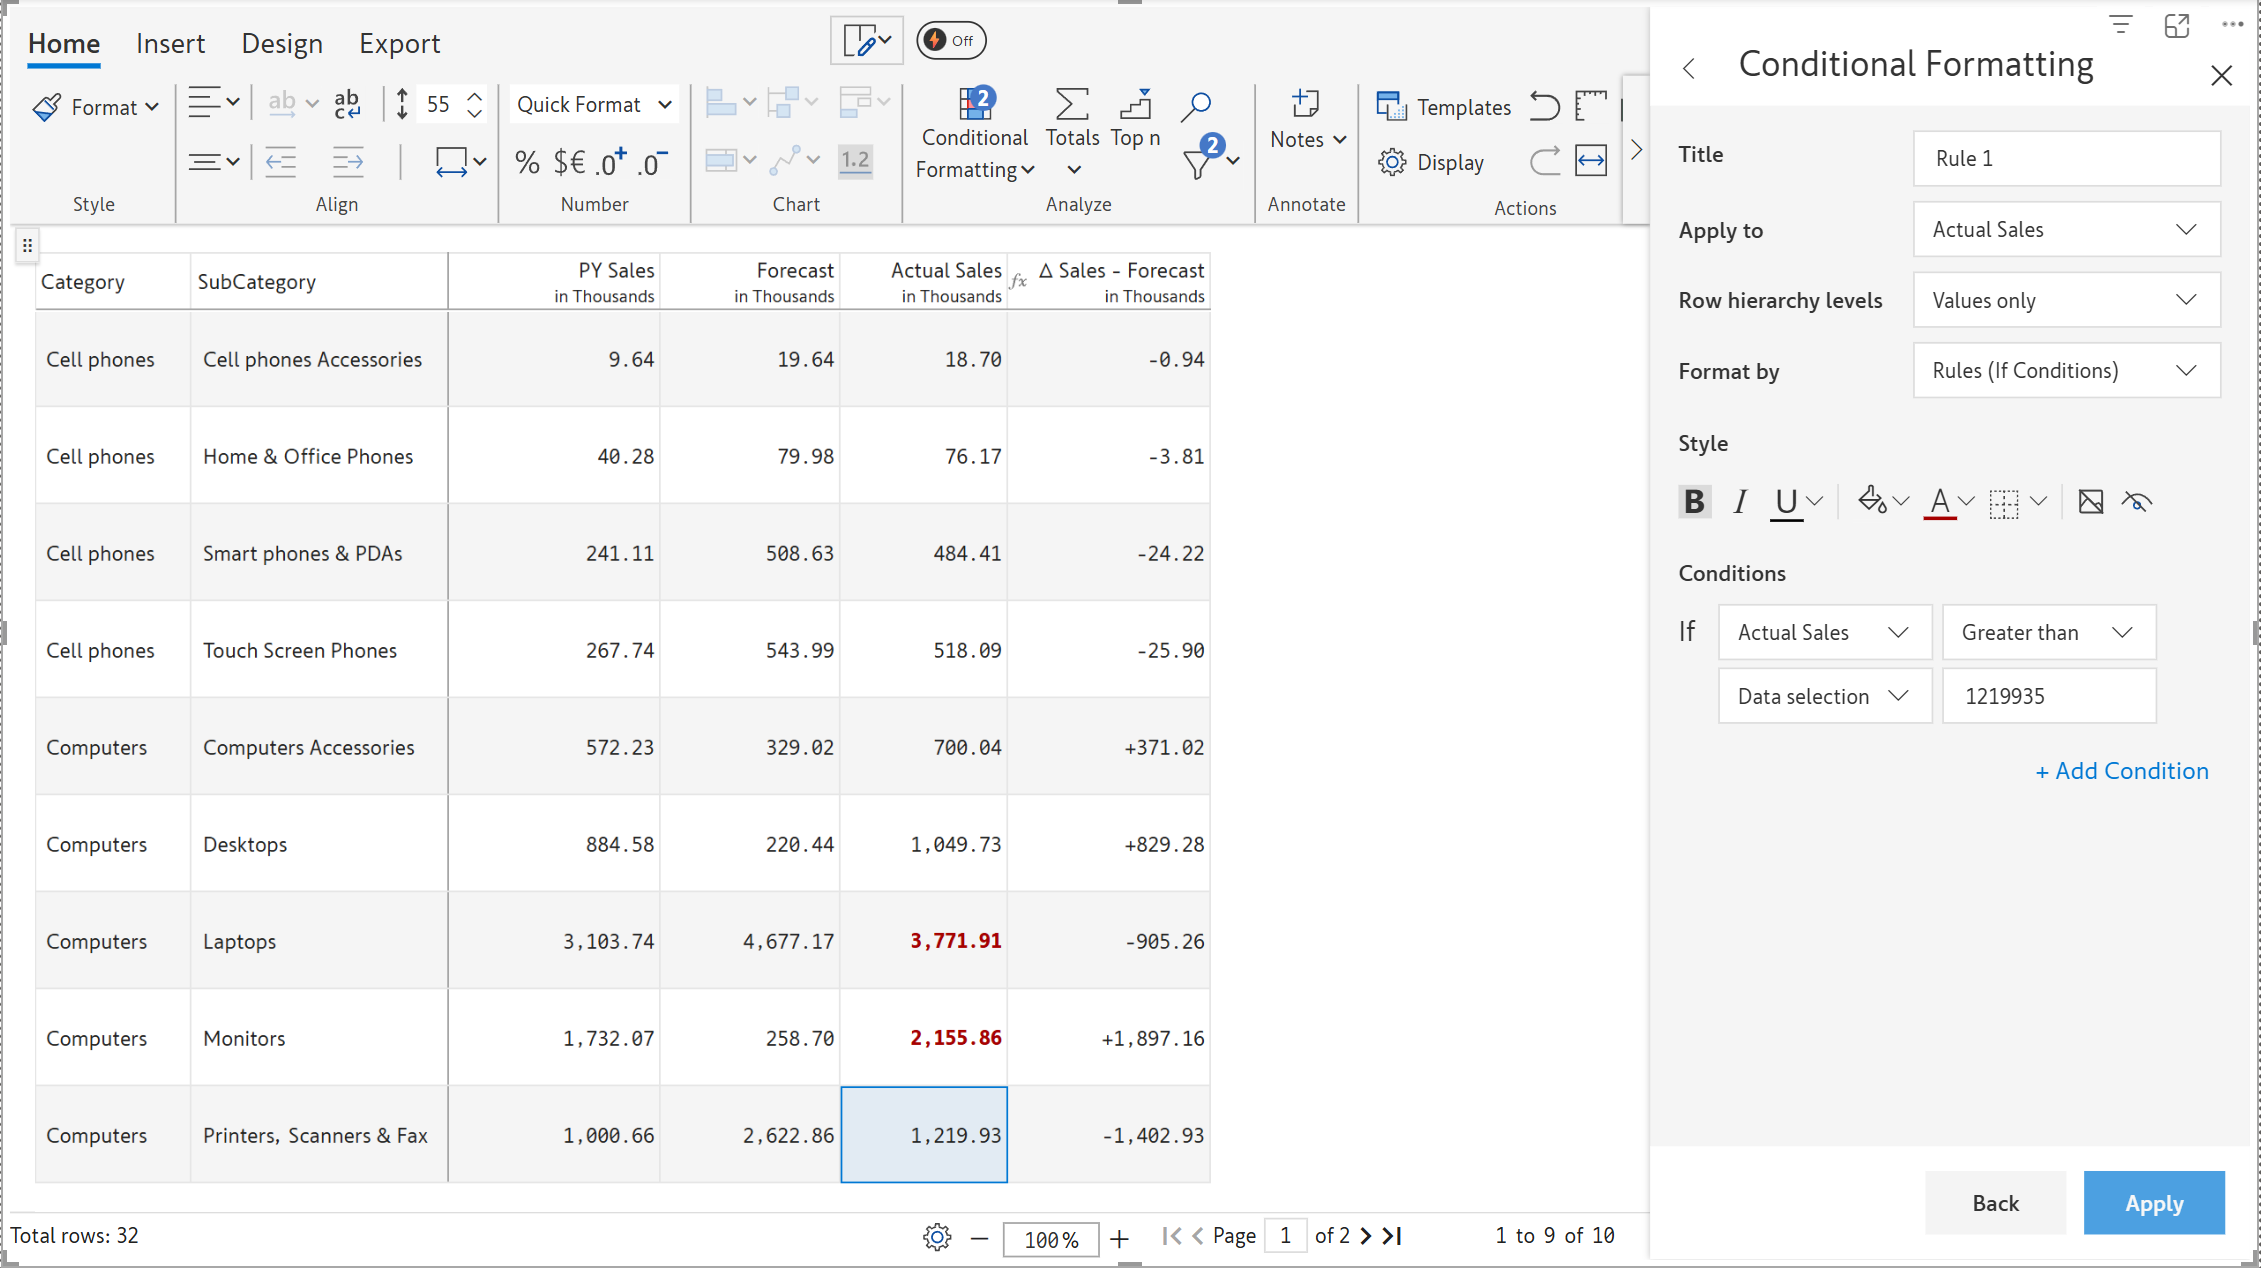
Task: Expand the Apply to dropdown
Action: pos(2066,230)
